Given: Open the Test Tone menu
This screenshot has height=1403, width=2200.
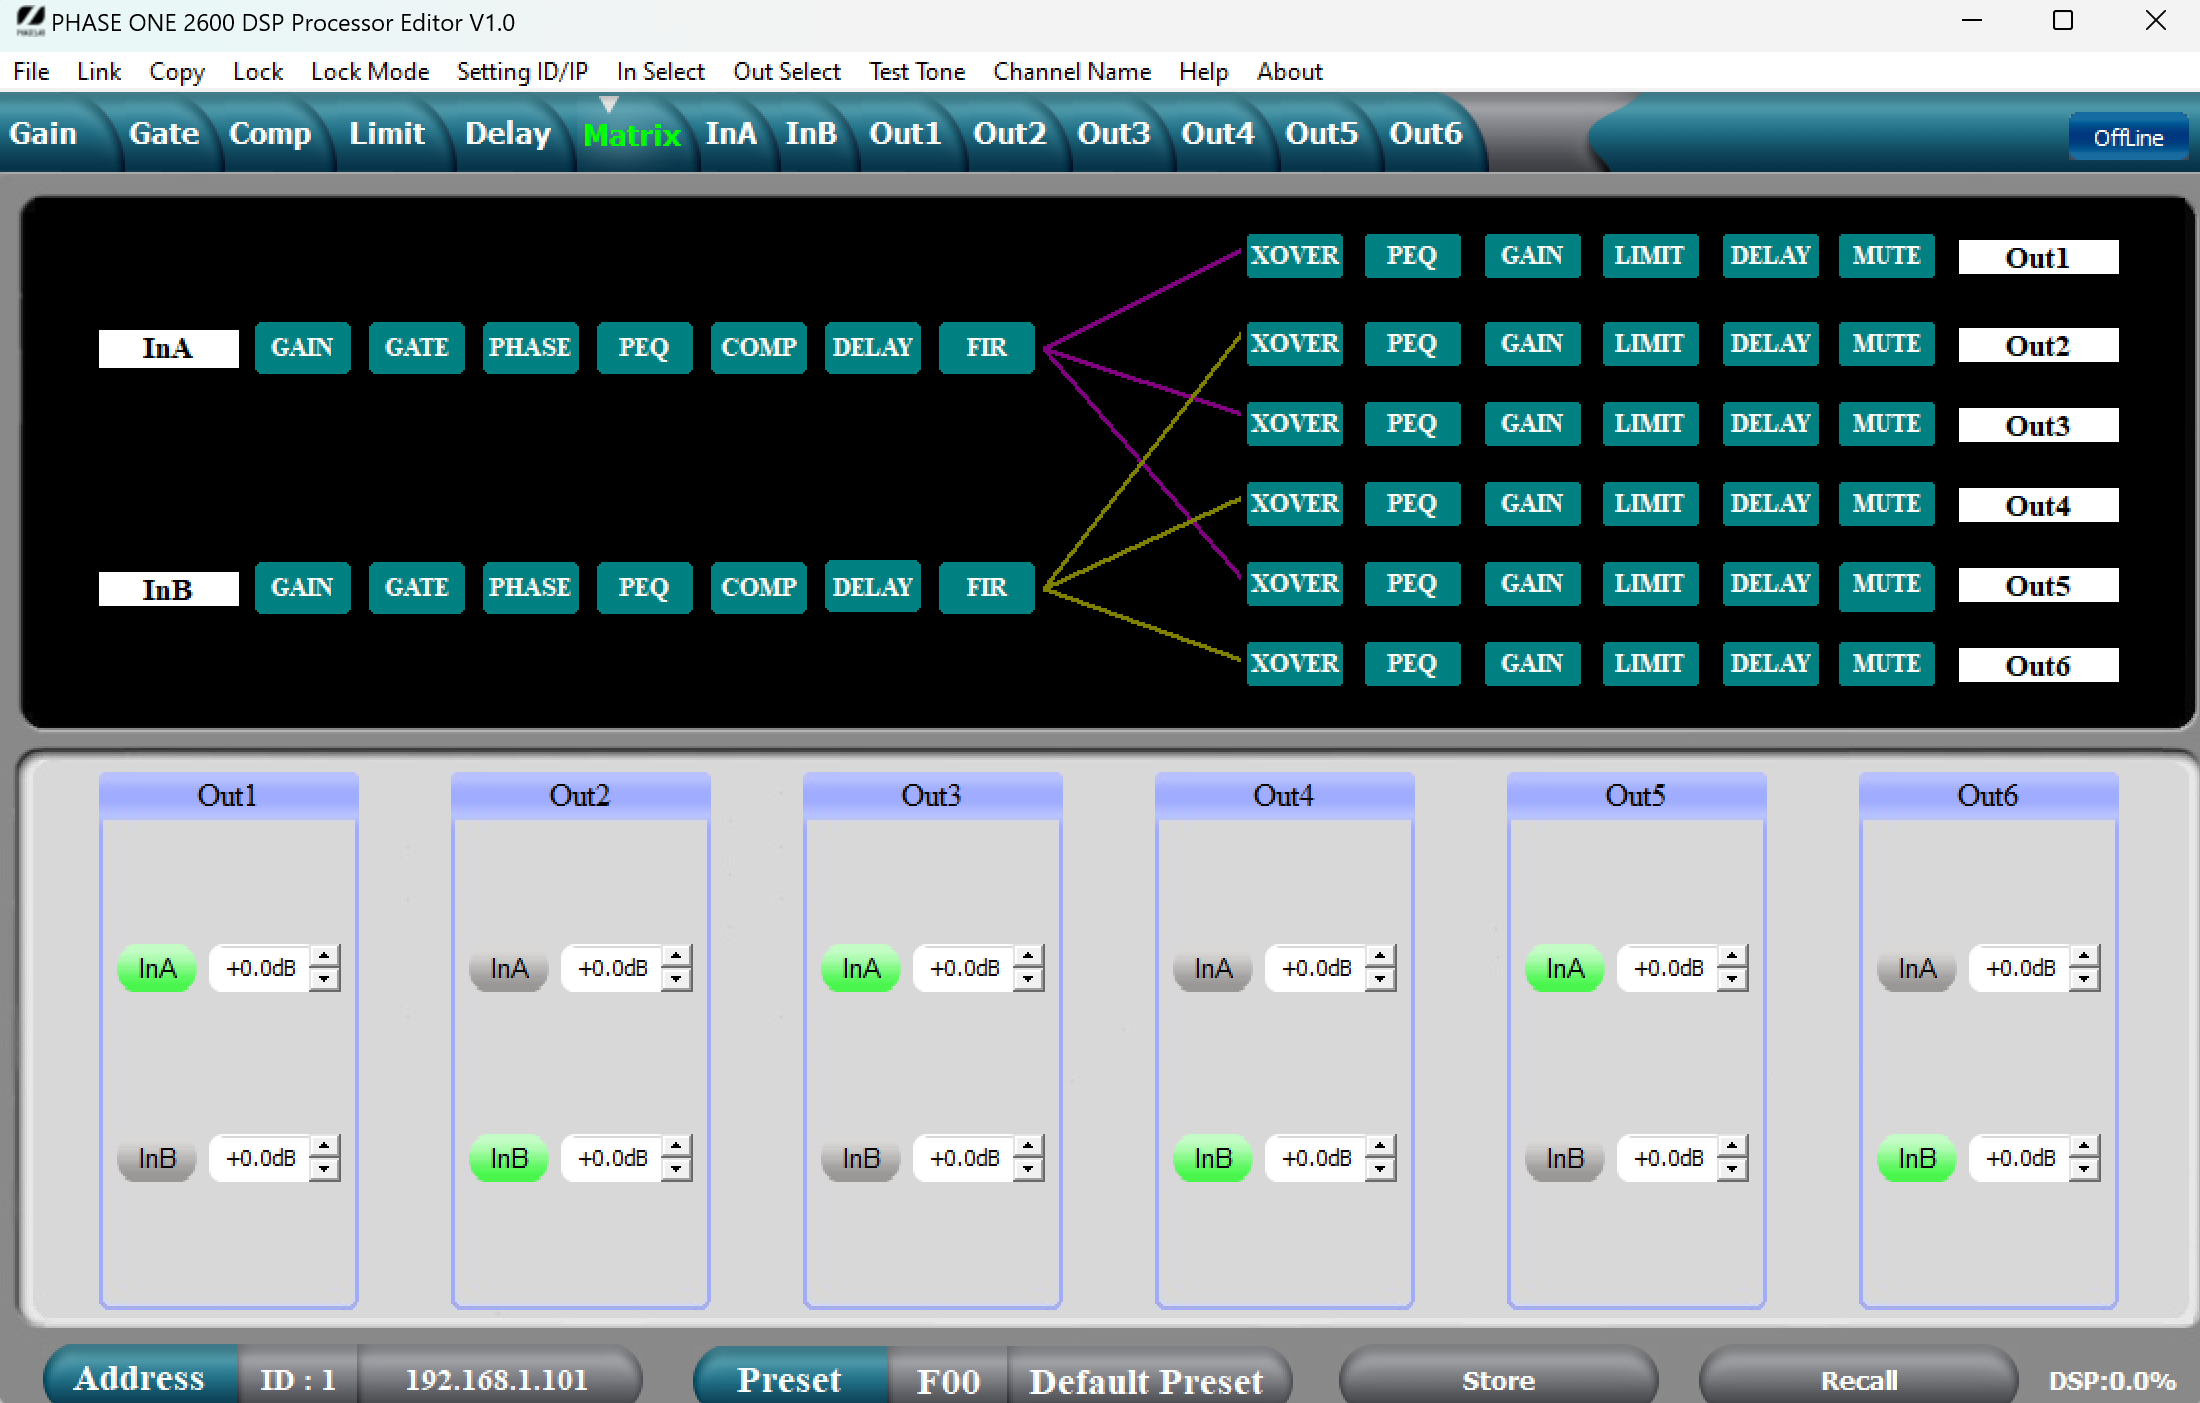Looking at the screenshot, I should (x=916, y=71).
